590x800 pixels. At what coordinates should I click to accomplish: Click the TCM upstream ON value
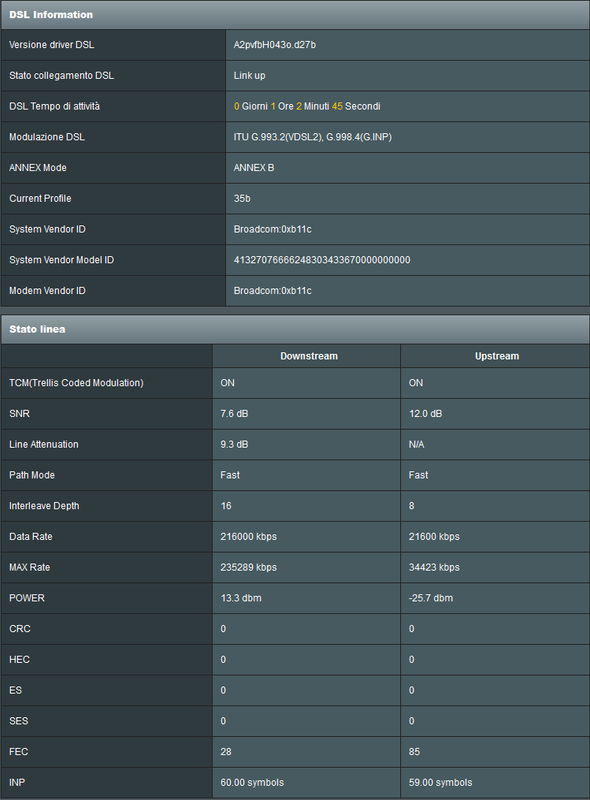416,383
